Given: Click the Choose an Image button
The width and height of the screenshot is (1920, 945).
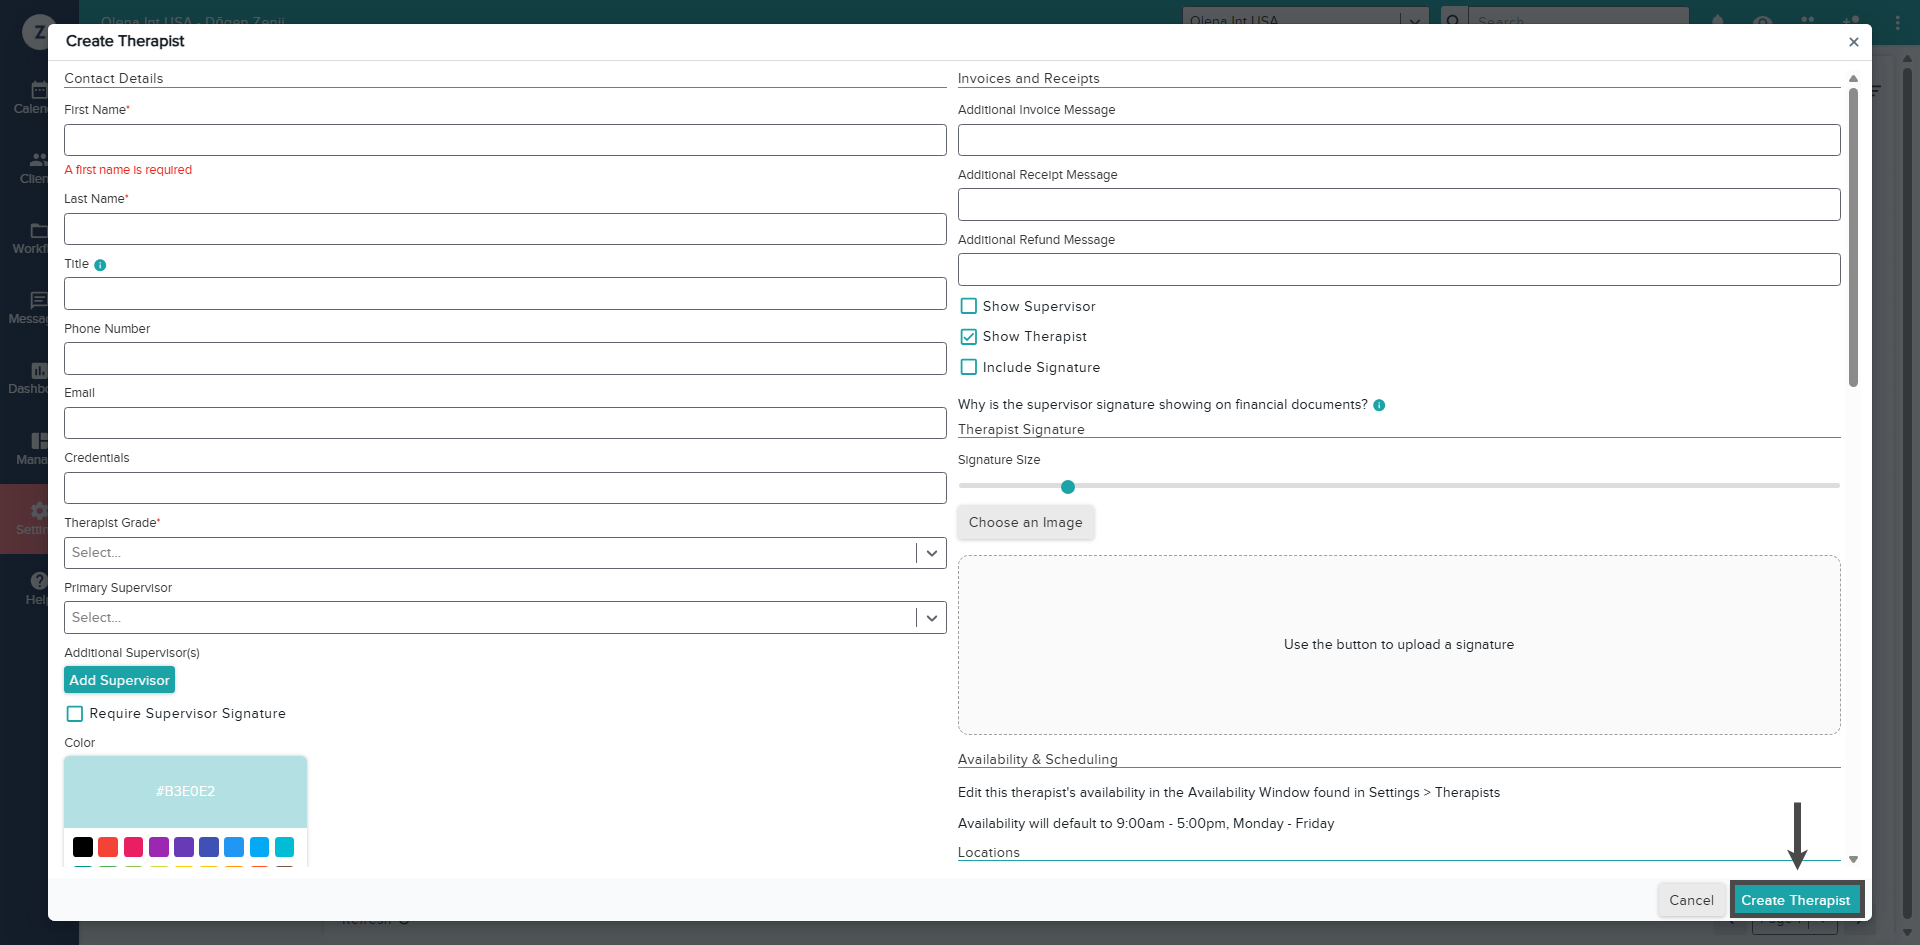Looking at the screenshot, I should (1025, 522).
